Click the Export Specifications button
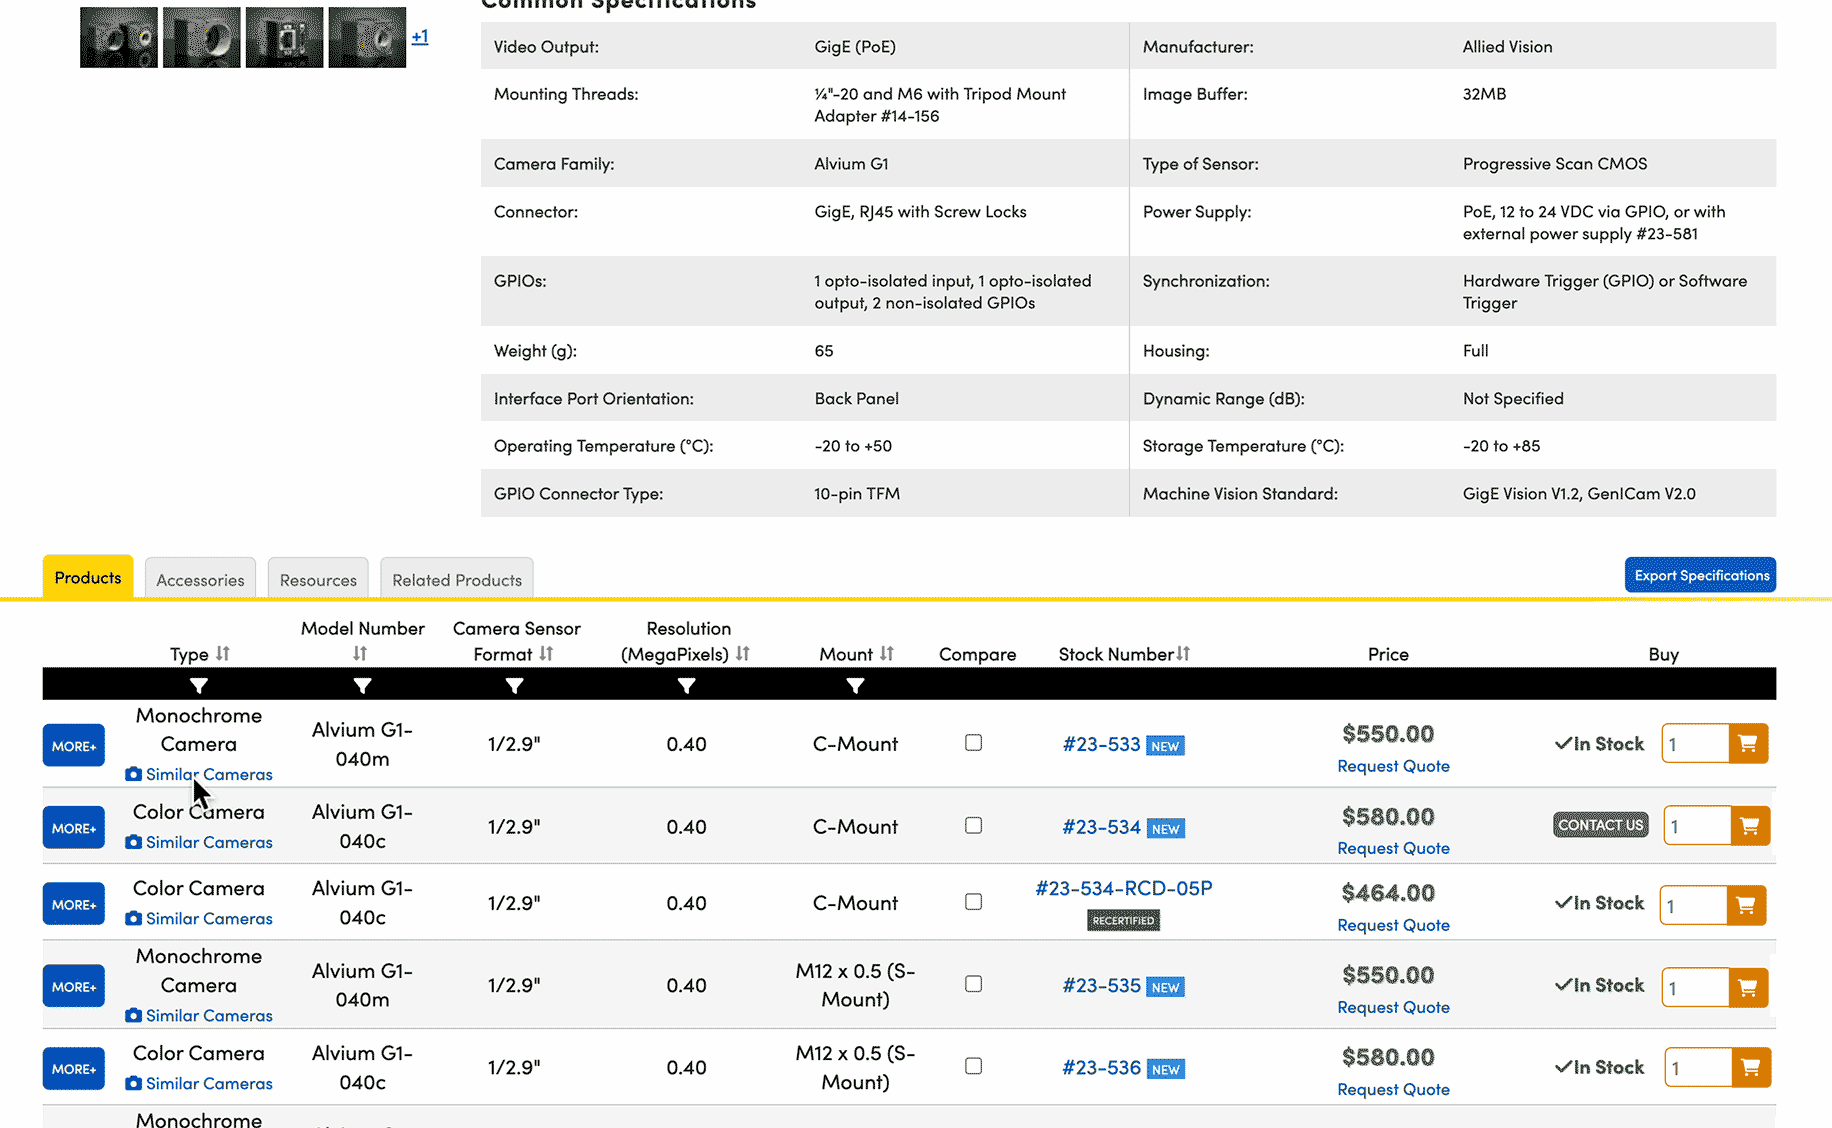1832x1128 pixels. [x=1700, y=575]
